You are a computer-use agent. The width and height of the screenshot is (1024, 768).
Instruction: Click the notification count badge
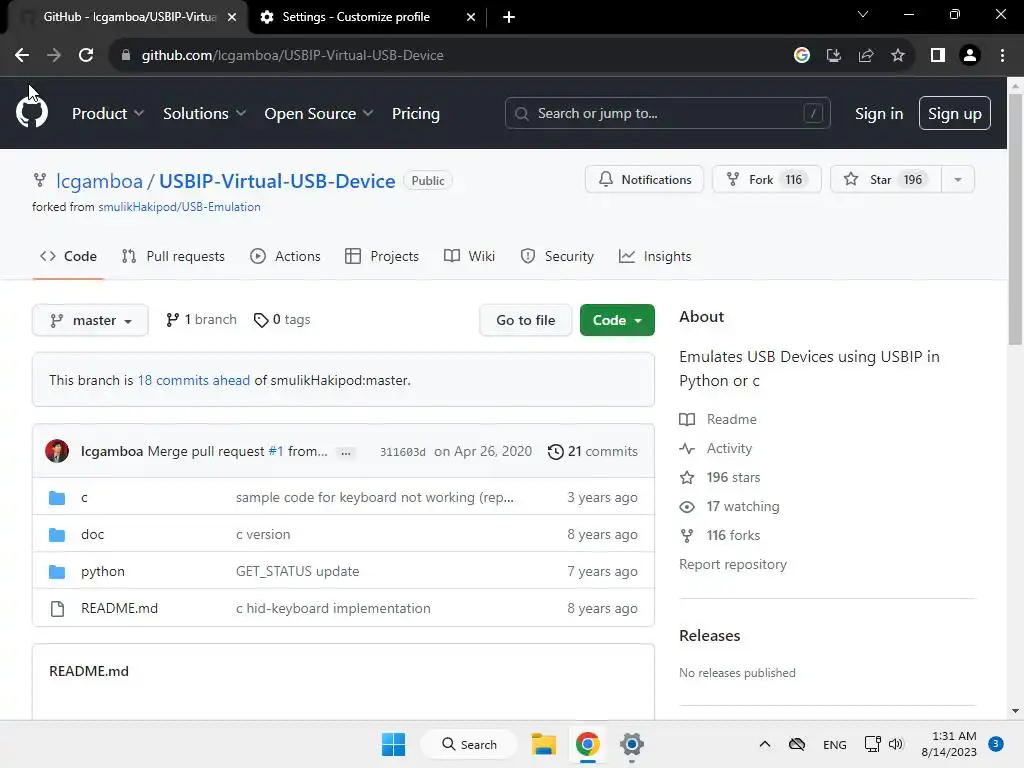point(996,744)
